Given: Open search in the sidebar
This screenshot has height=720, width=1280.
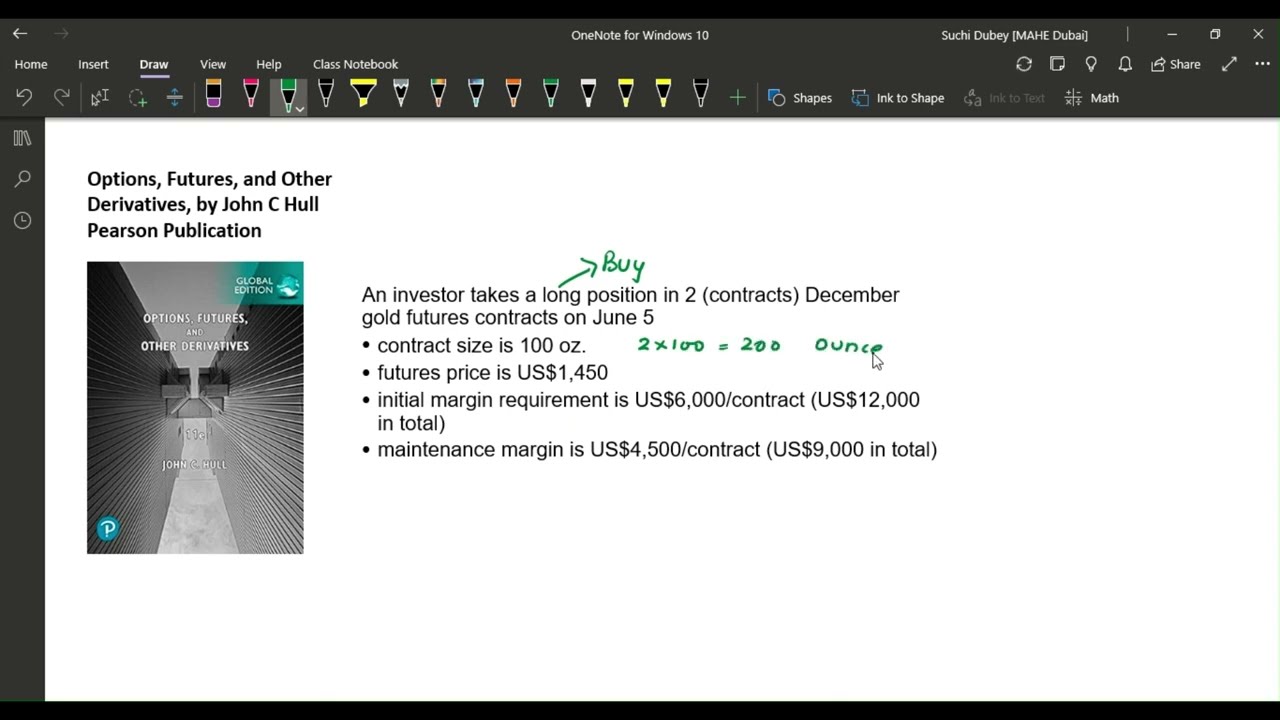Looking at the screenshot, I should [22, 179].
